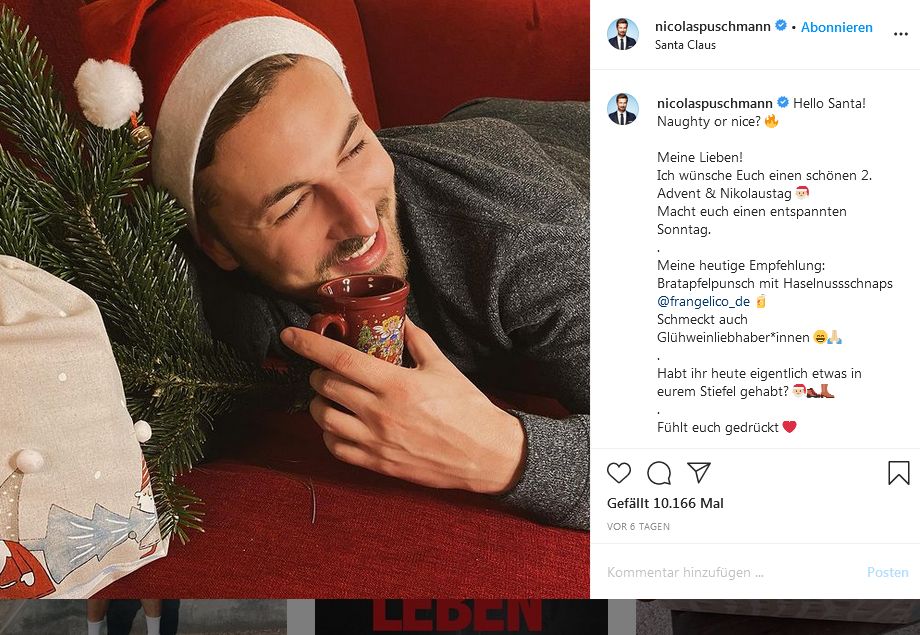Screen dimensions: 920x635
Task: Share post with paper plane icon
Action: pos(699,473)
